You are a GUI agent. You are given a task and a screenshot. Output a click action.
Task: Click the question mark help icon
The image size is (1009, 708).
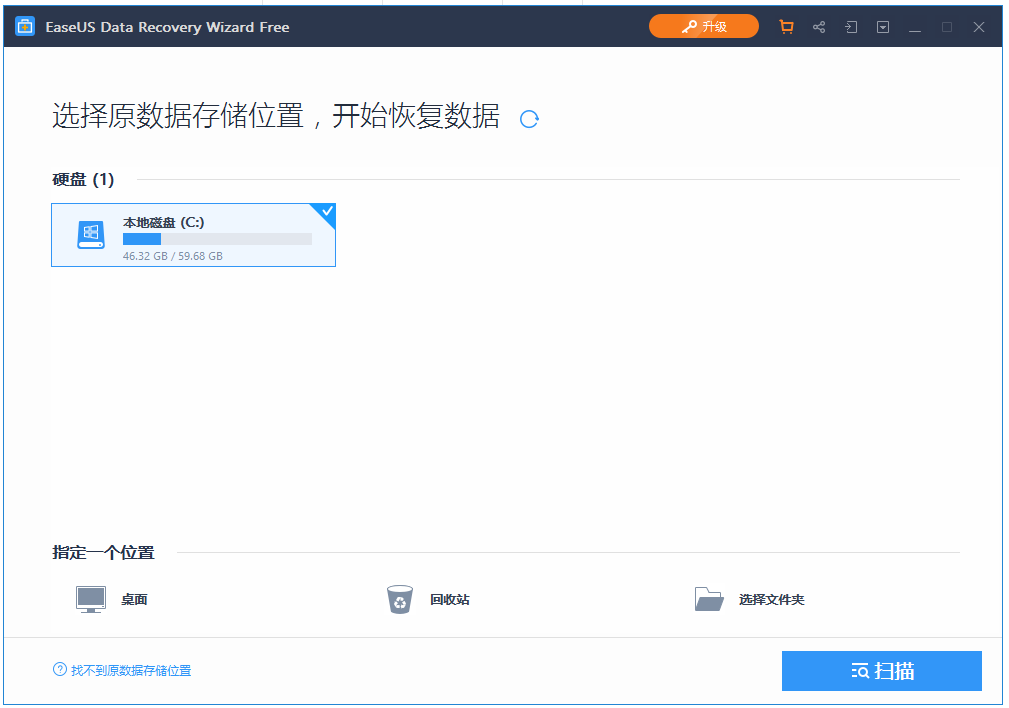[60, 670]
